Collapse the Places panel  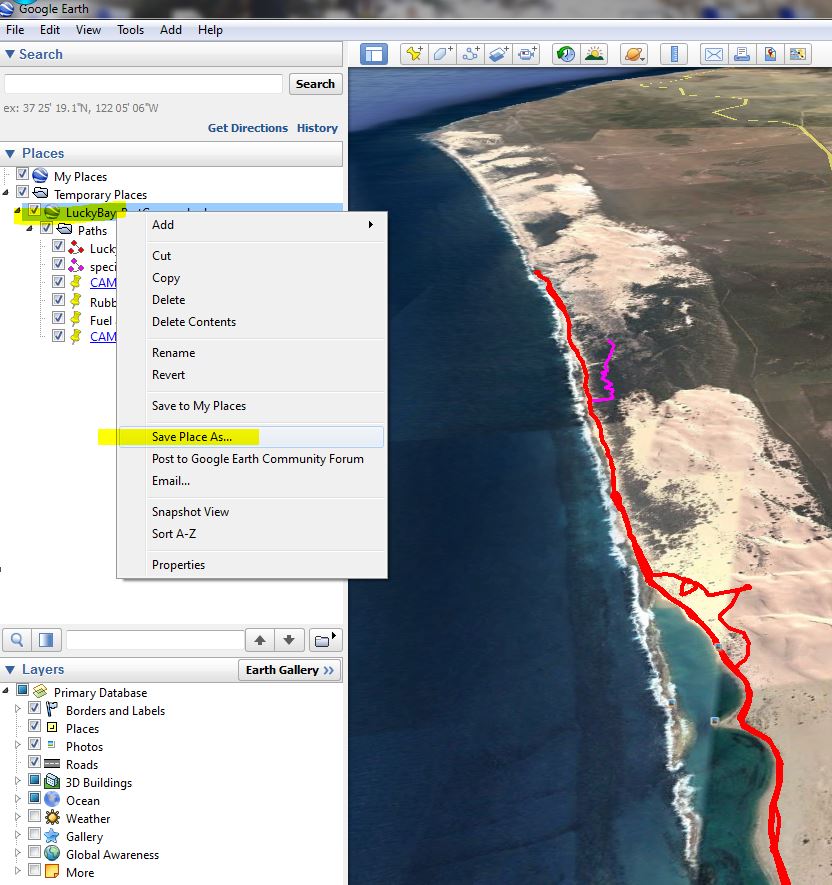(x=10, y=154)
